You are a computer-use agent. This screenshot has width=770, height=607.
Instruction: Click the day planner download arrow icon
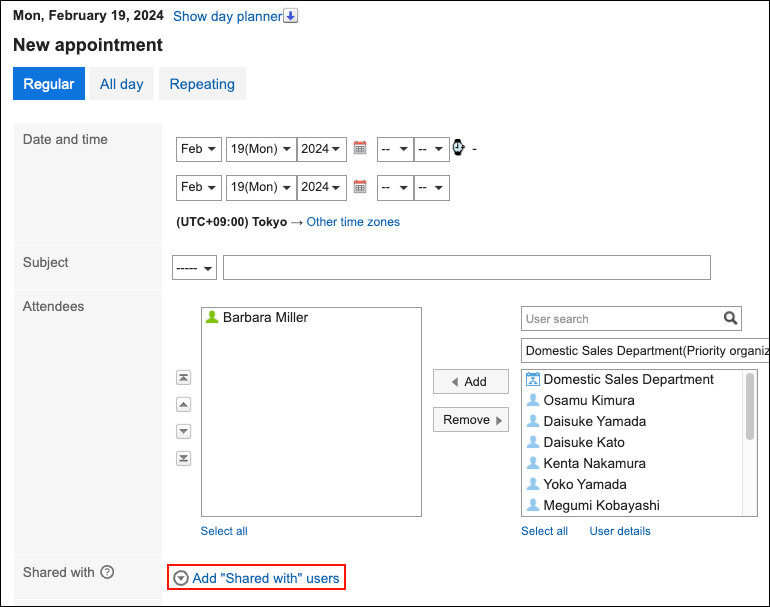pyautogui.click(x=291, y=16)
